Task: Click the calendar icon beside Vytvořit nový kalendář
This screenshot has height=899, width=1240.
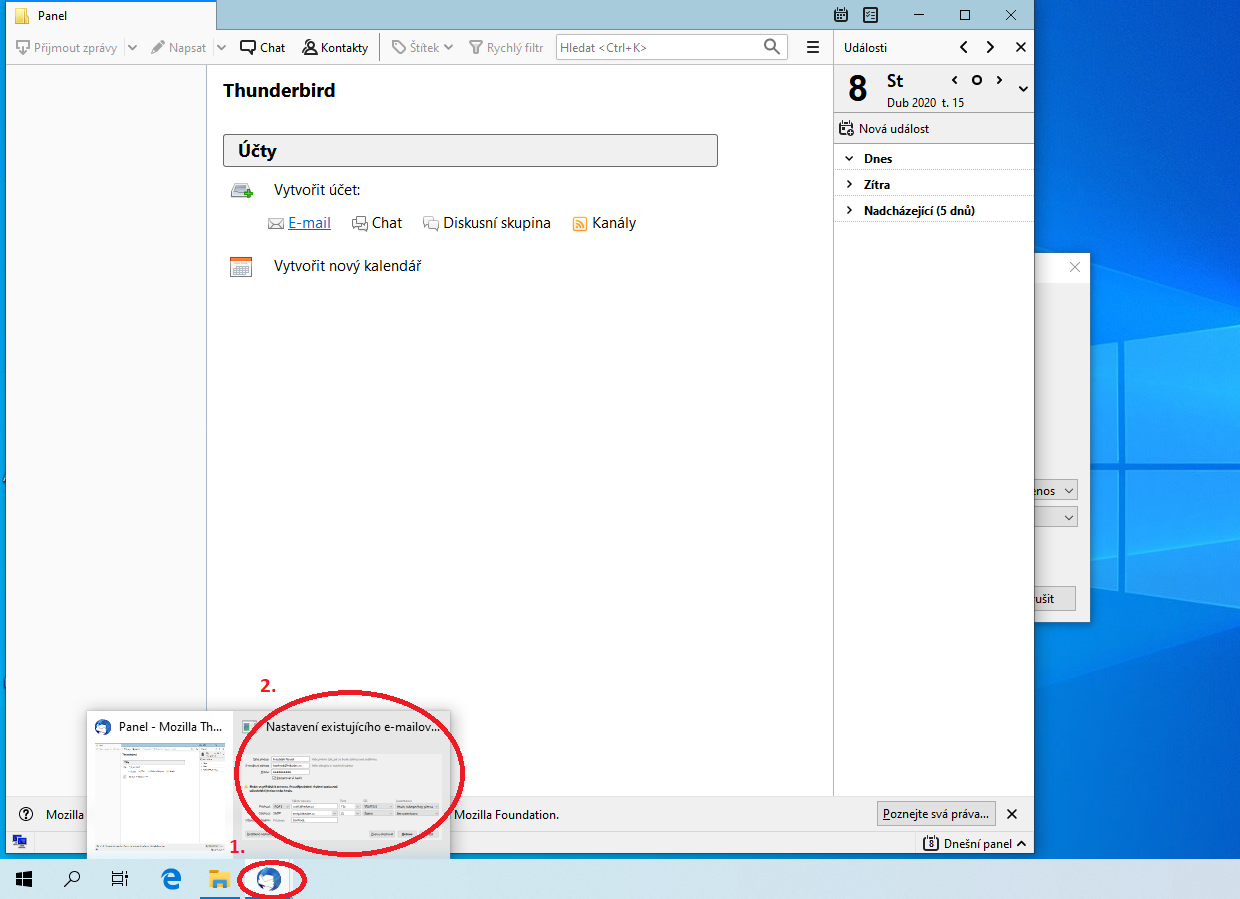Action: click(x=241, y=267)
